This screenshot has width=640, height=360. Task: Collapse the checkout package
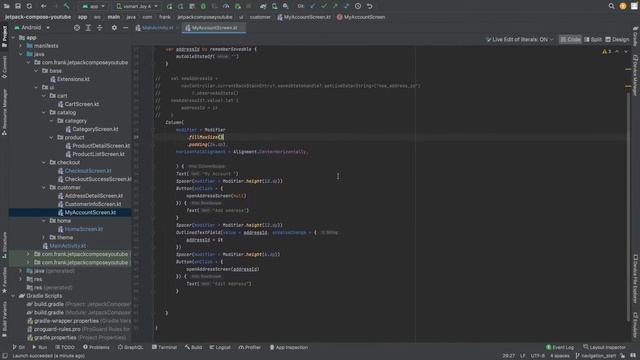44,162
